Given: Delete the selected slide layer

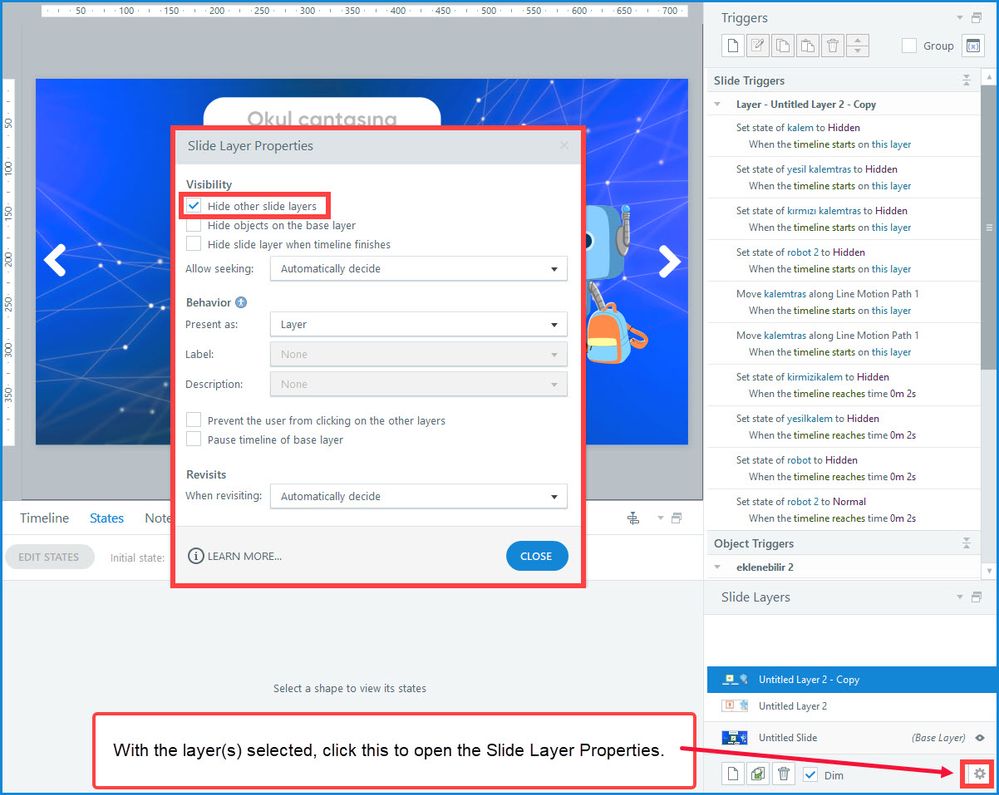Looking at the screenshot, I should click(x=783, y=774).
